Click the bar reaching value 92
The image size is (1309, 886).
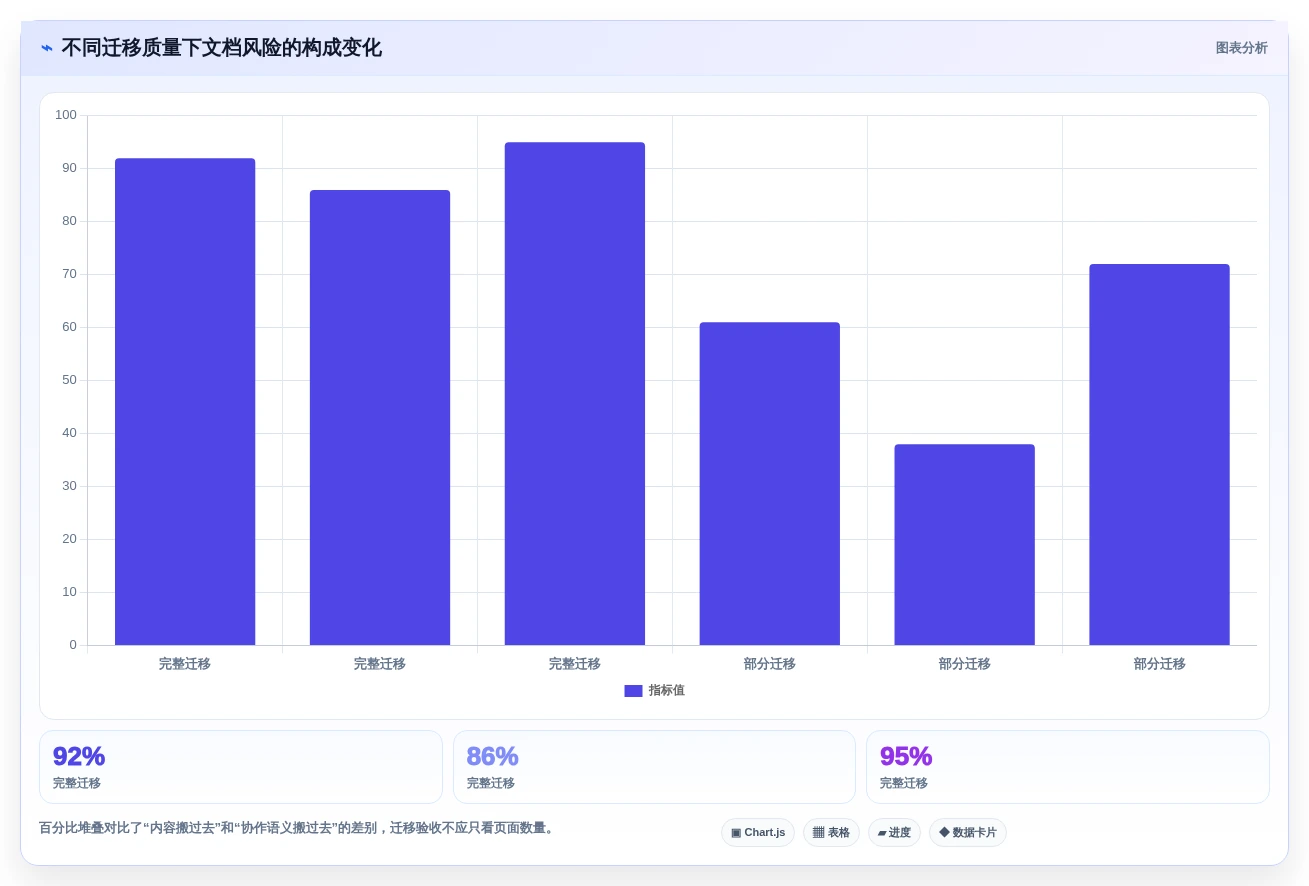[x=185, y=402]
